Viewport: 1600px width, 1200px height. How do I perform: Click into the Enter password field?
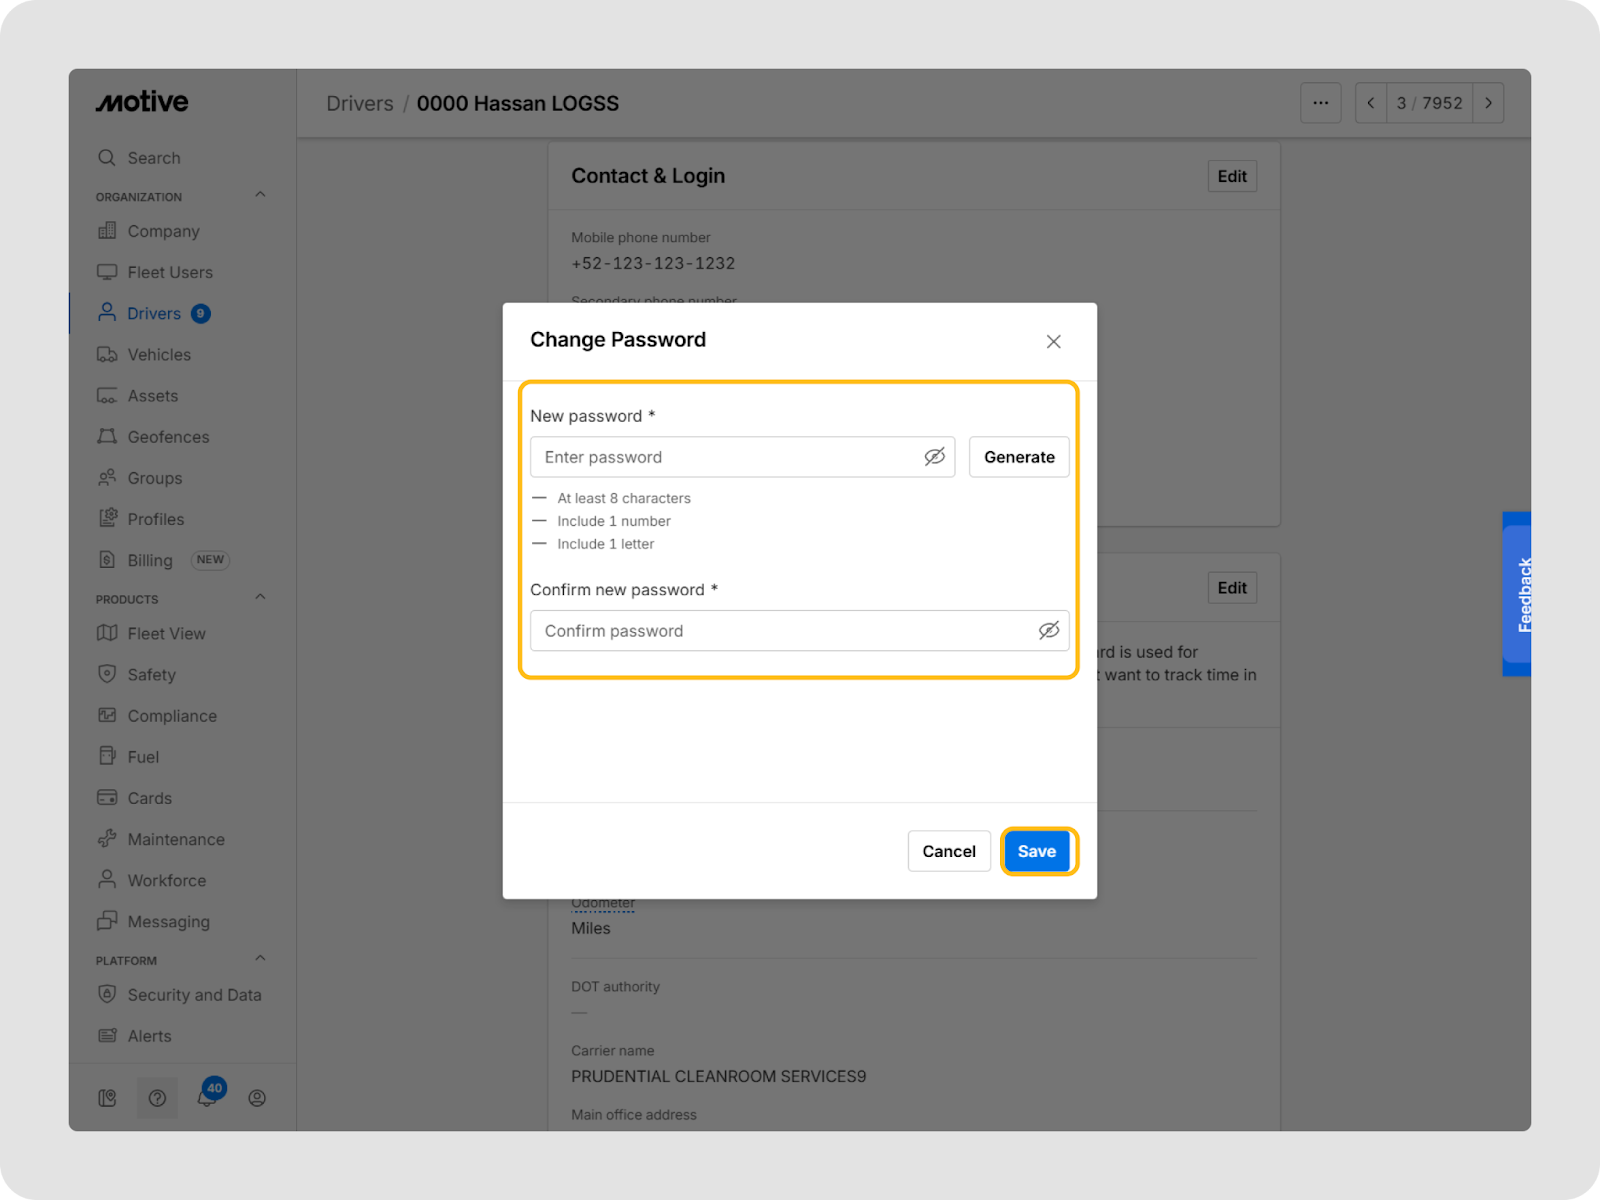tap(725, 457)
